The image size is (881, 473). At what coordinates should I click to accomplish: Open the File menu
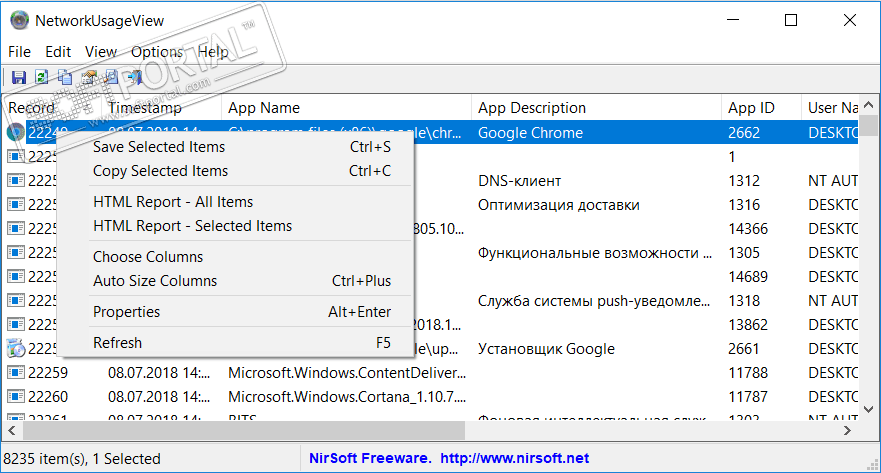click(x=19, y=52)
